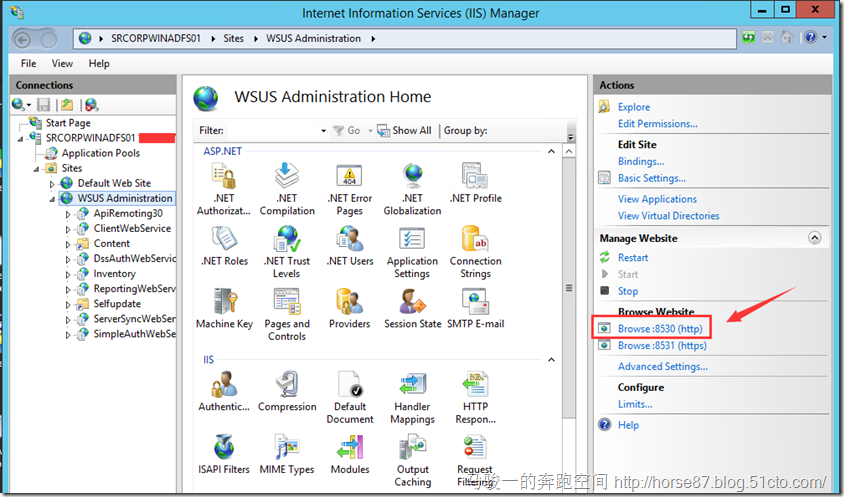This screenshot has height=497, width=844.
Task: Open .NET Authorization Rules feature
Action: [x=224, y=190]
